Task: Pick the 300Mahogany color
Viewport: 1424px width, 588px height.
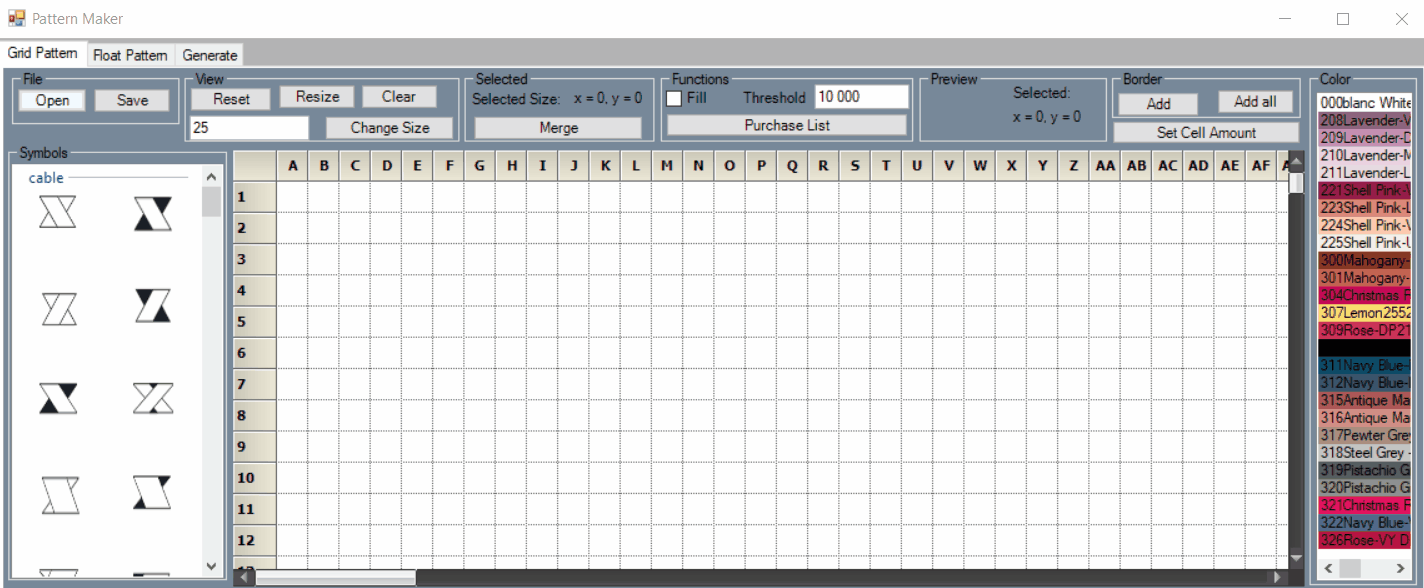Action: [x=1364, y=260]
